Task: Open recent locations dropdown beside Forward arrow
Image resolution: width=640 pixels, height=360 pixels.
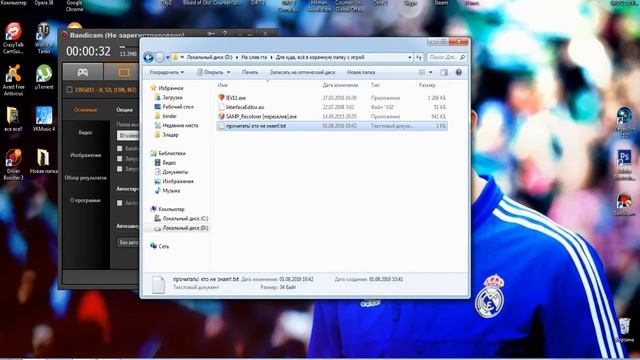Action: point(167,58)
